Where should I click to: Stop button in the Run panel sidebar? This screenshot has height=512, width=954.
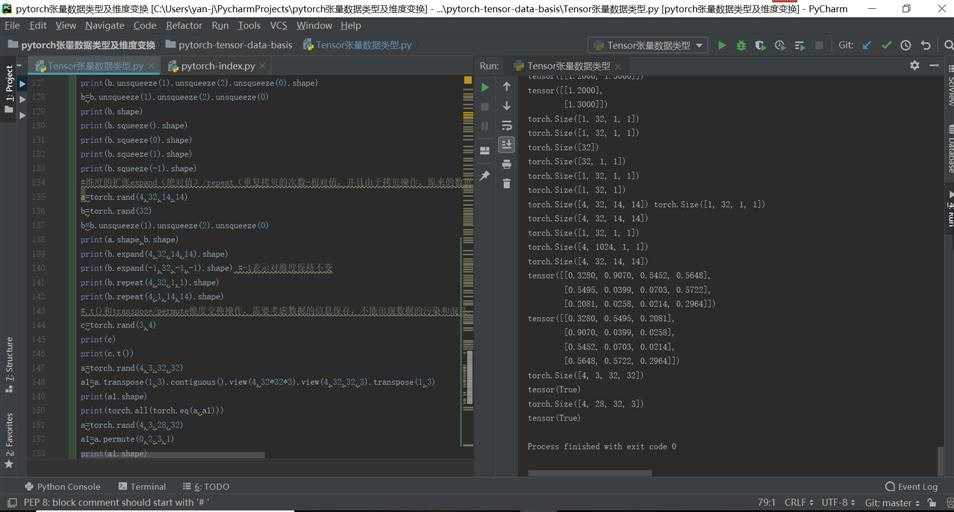485,107
